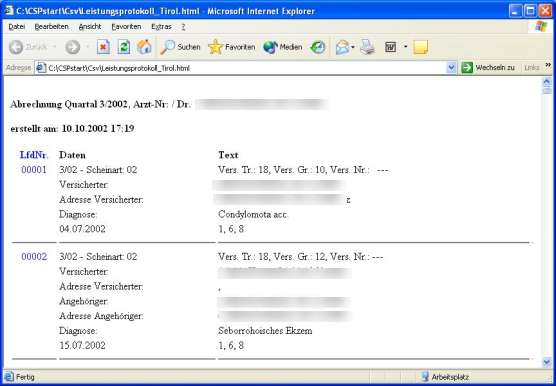The width and height of the screenshot is (556, 386).
Task: Click the Stop loading icon
Action: 103,47
